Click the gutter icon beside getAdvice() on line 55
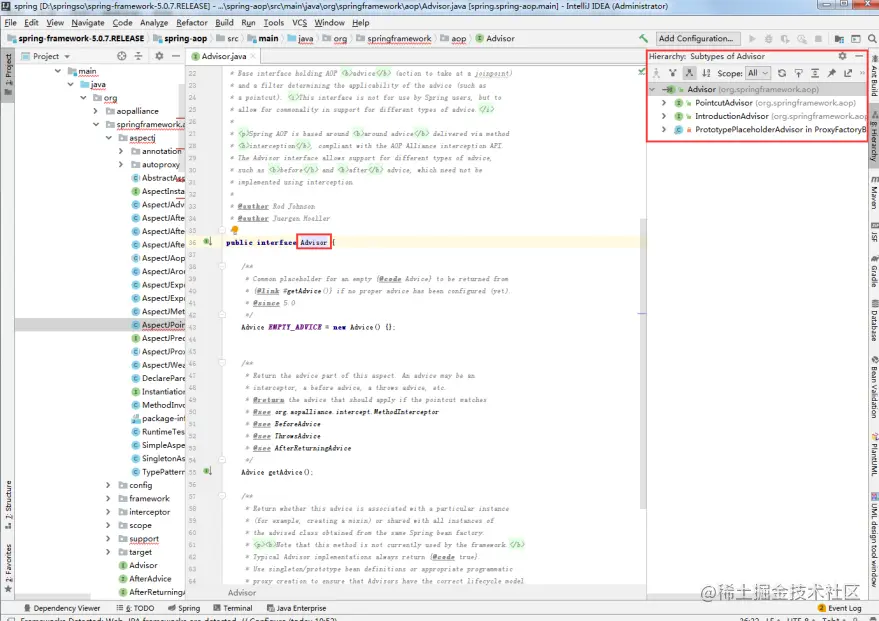The height and width of the screenshot is (621, 879). 207,471
